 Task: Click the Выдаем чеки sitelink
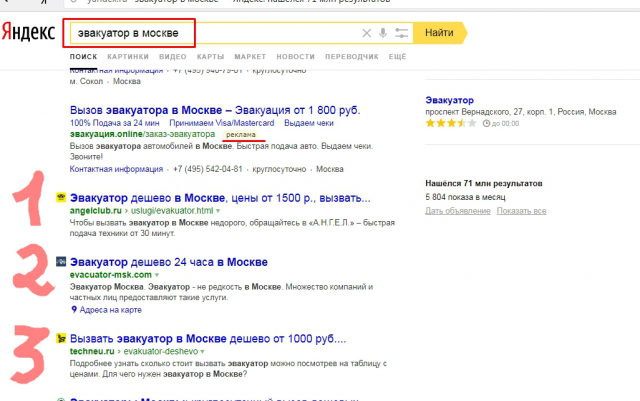pos(309,123)
